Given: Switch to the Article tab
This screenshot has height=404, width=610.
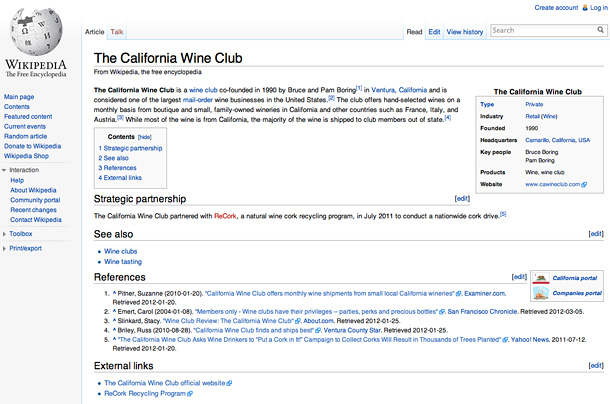Looking at the screenshot, I should (95, 32).
